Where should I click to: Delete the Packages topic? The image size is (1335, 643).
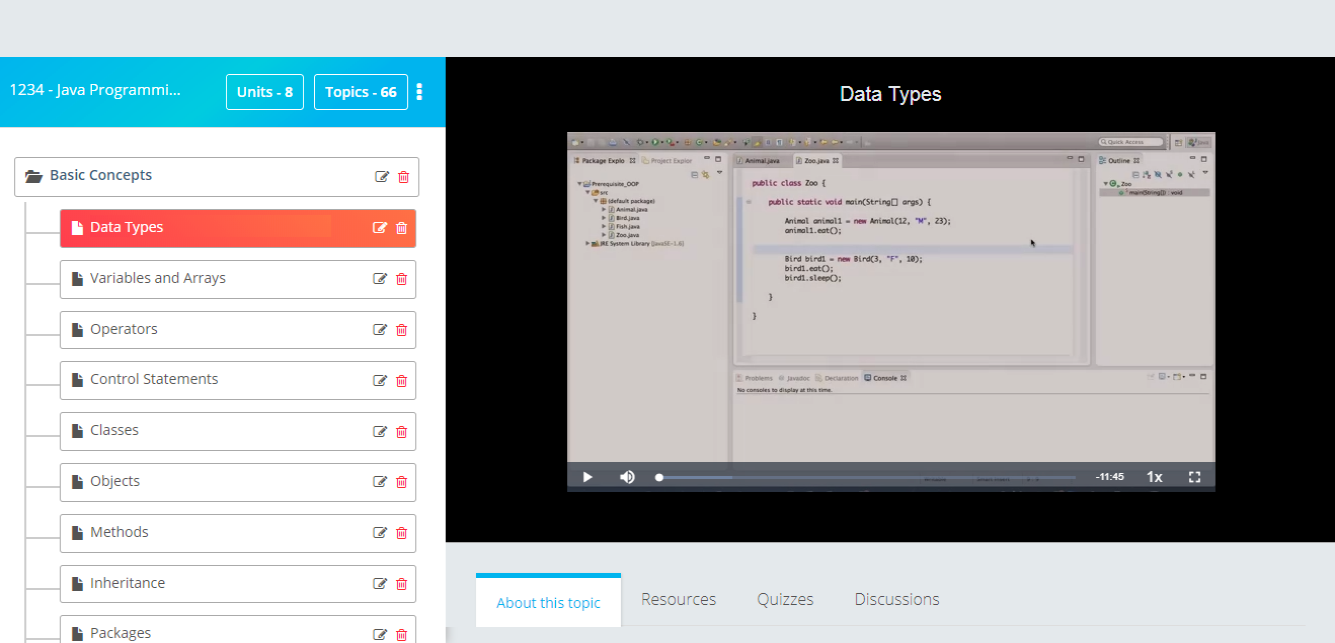(402, 634)
